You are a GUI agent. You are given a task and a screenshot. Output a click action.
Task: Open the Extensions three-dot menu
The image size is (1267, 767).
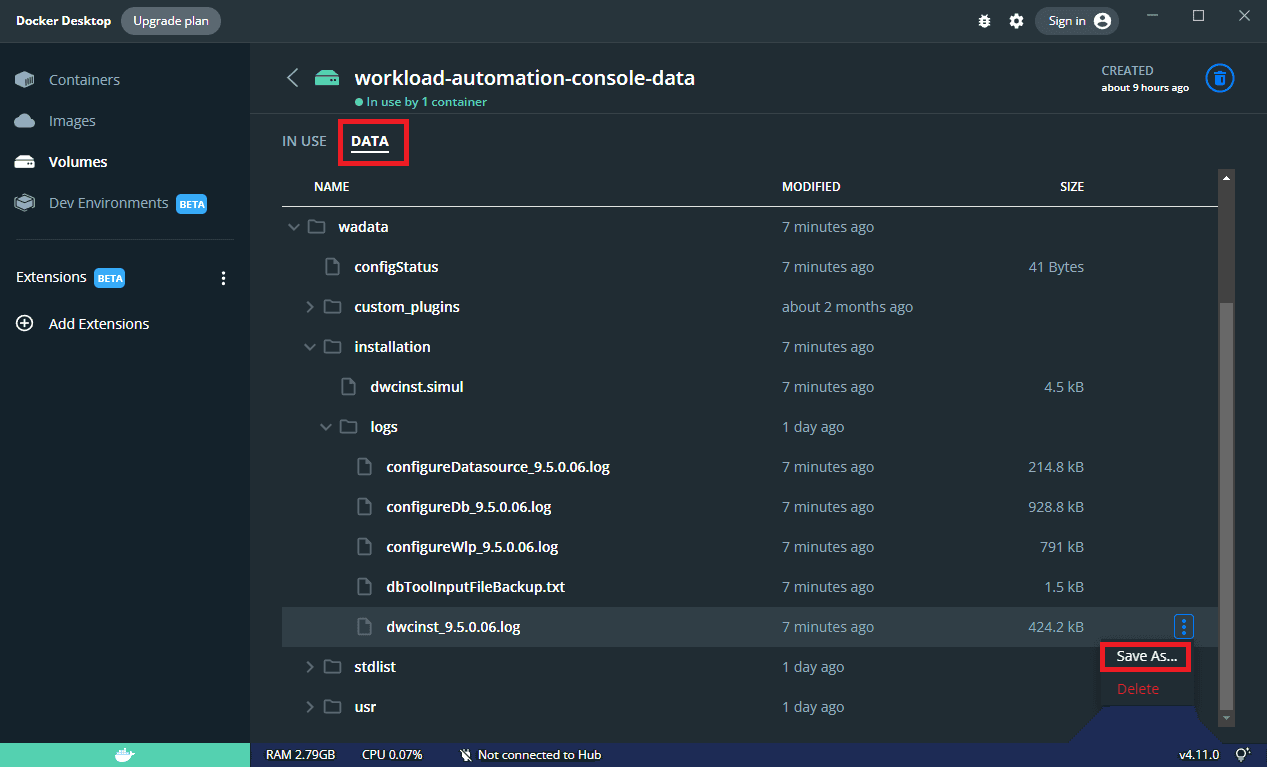223,278
